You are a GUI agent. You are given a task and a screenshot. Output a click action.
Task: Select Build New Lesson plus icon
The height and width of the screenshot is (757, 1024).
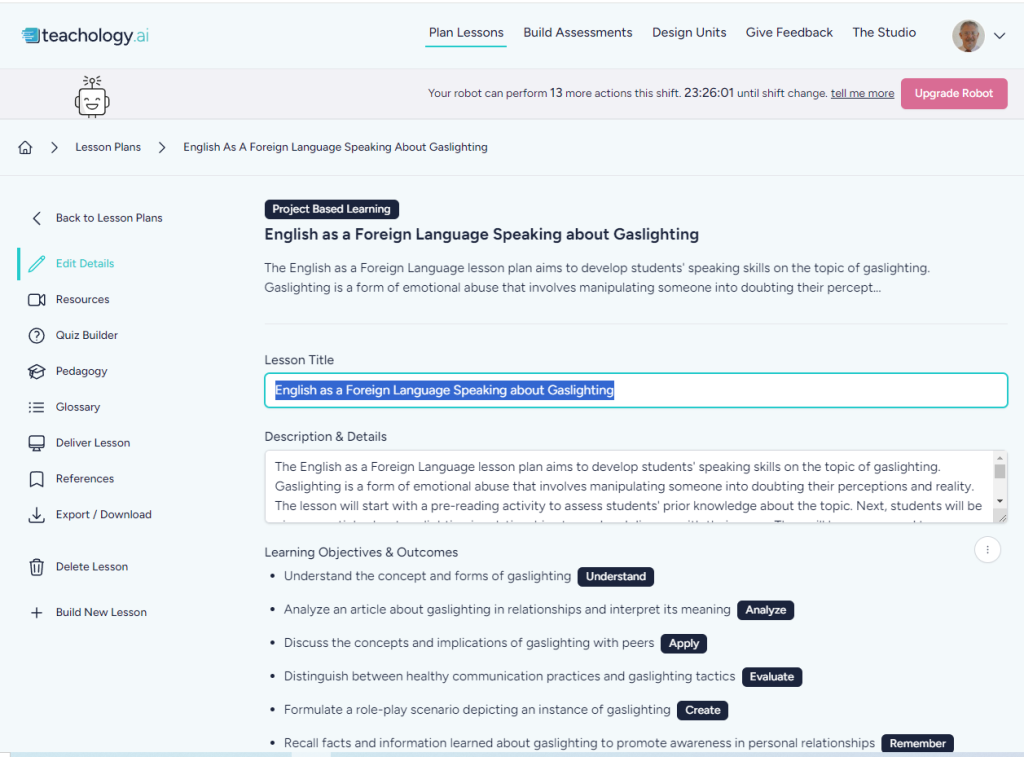37,613
